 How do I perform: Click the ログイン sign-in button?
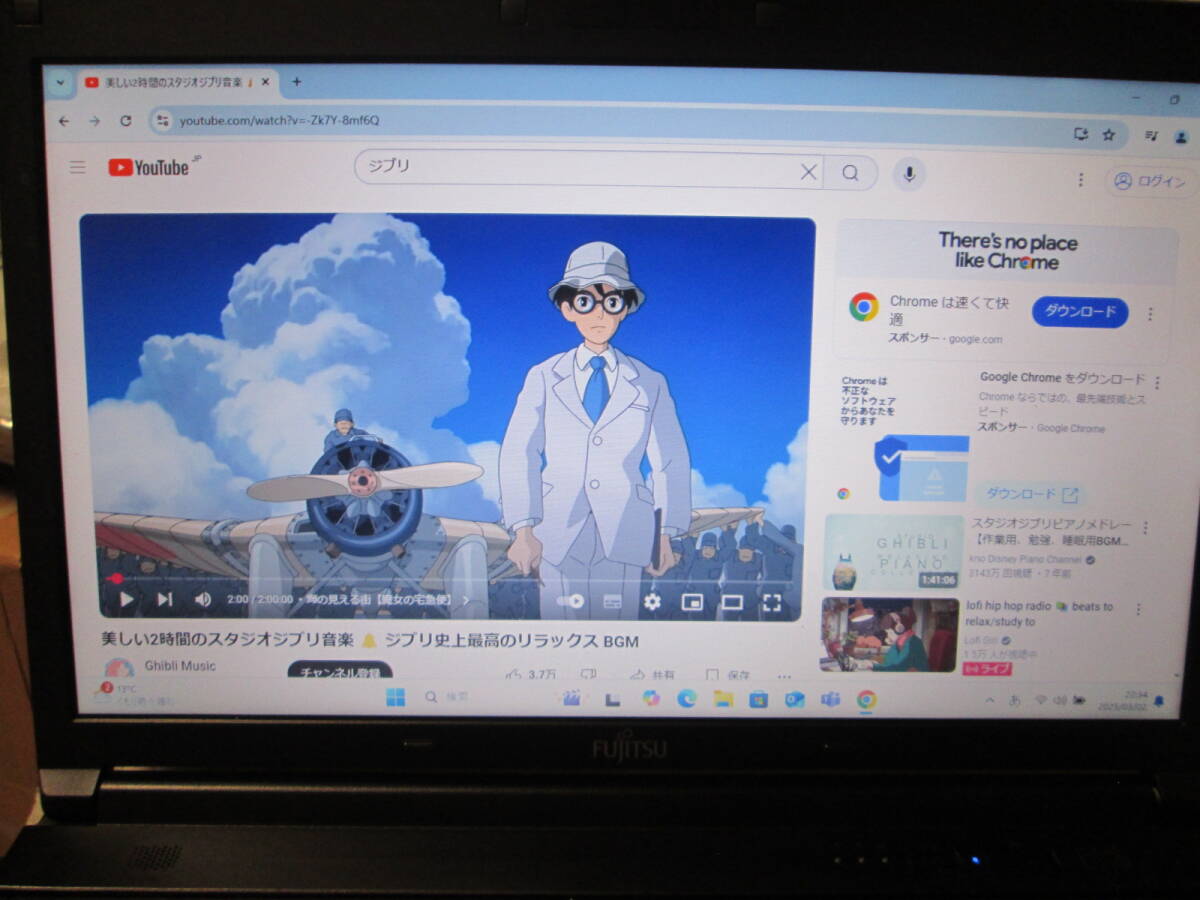tap(1150, 181)
